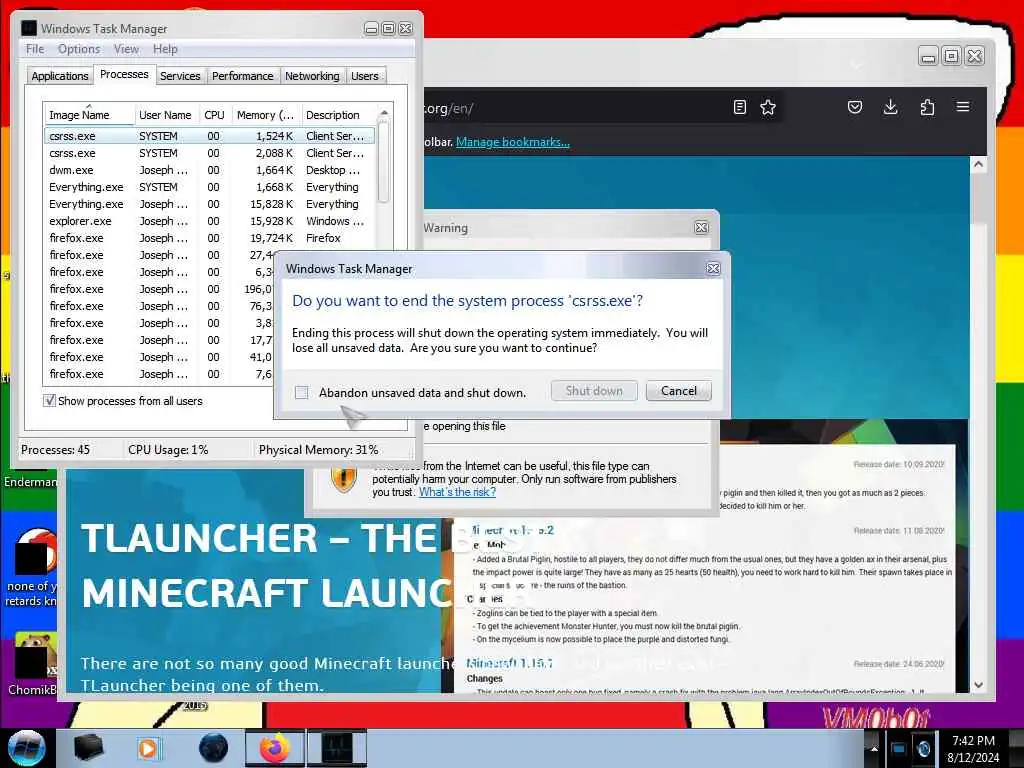
Task: Bookmark this page with the star icon
Action: [768, 107]
